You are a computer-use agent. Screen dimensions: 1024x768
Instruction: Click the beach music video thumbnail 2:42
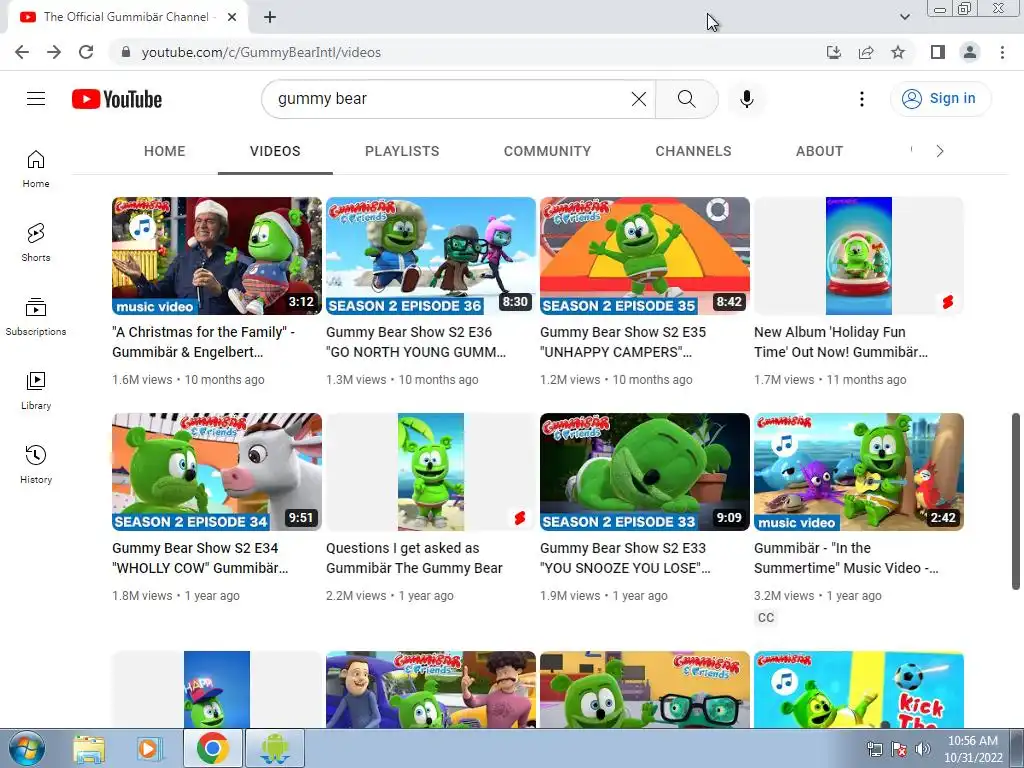pos(859,472)
